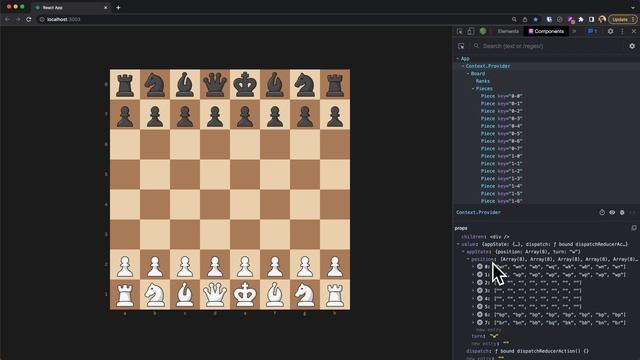Toggle the device toolbar icon in DevTools
The image size is (640, 360).
pyautogui.click(x=471, y=31)
